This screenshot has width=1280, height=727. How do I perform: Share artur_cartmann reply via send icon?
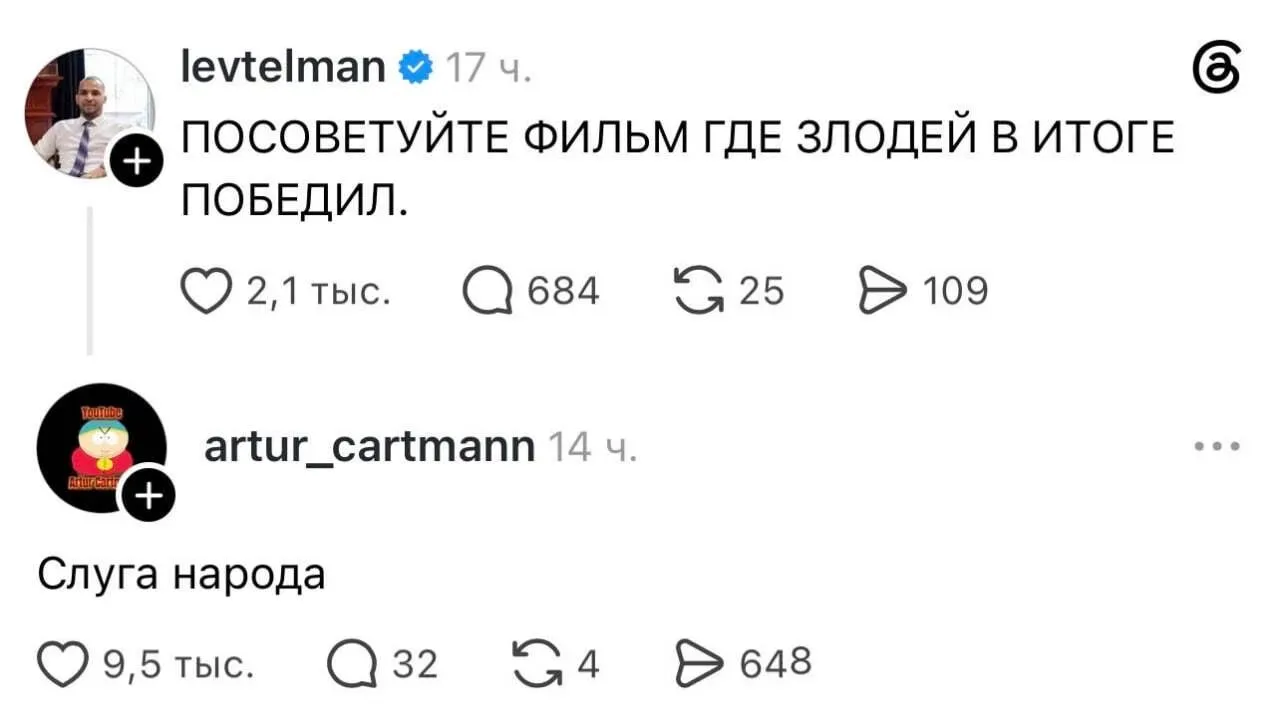tap(698, 663)
